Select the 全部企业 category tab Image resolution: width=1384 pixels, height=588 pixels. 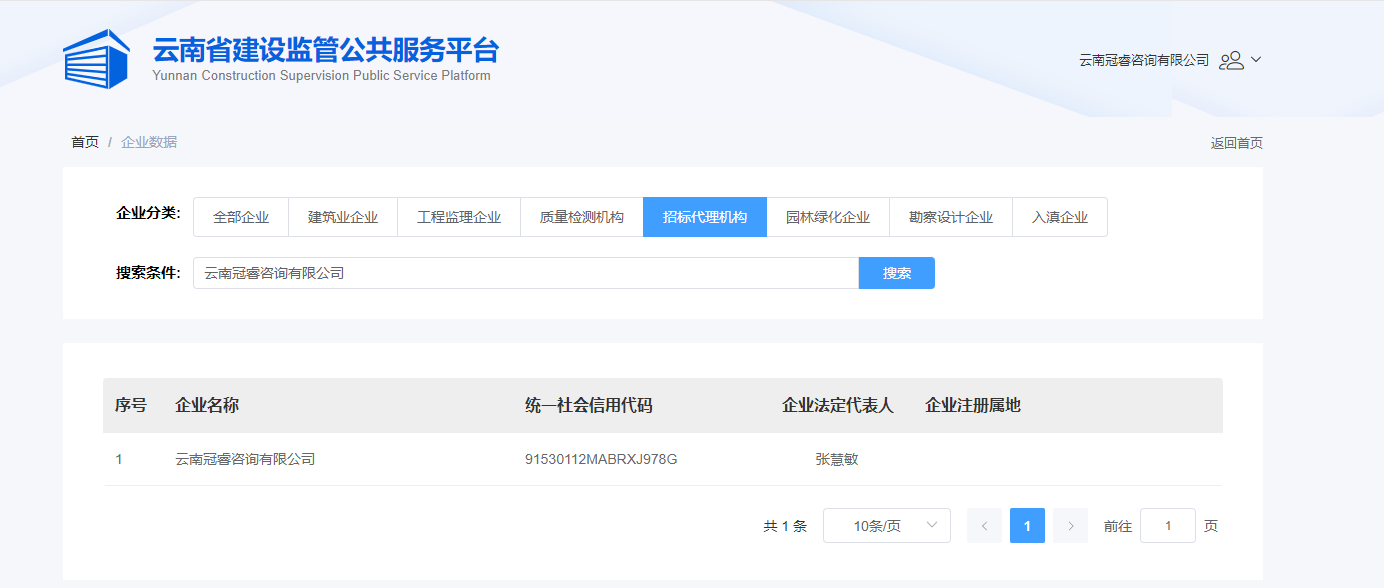tap(241, 217)
